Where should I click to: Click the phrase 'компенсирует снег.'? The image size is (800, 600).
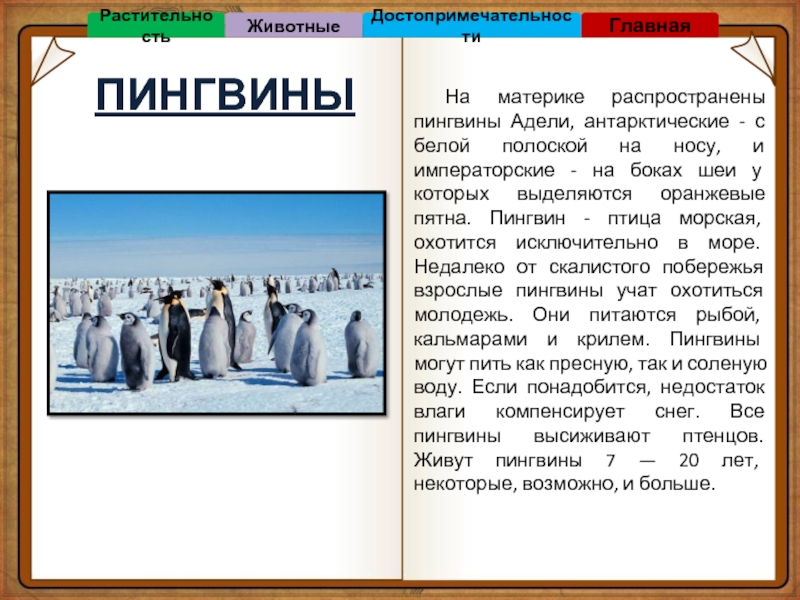[597, 411]
